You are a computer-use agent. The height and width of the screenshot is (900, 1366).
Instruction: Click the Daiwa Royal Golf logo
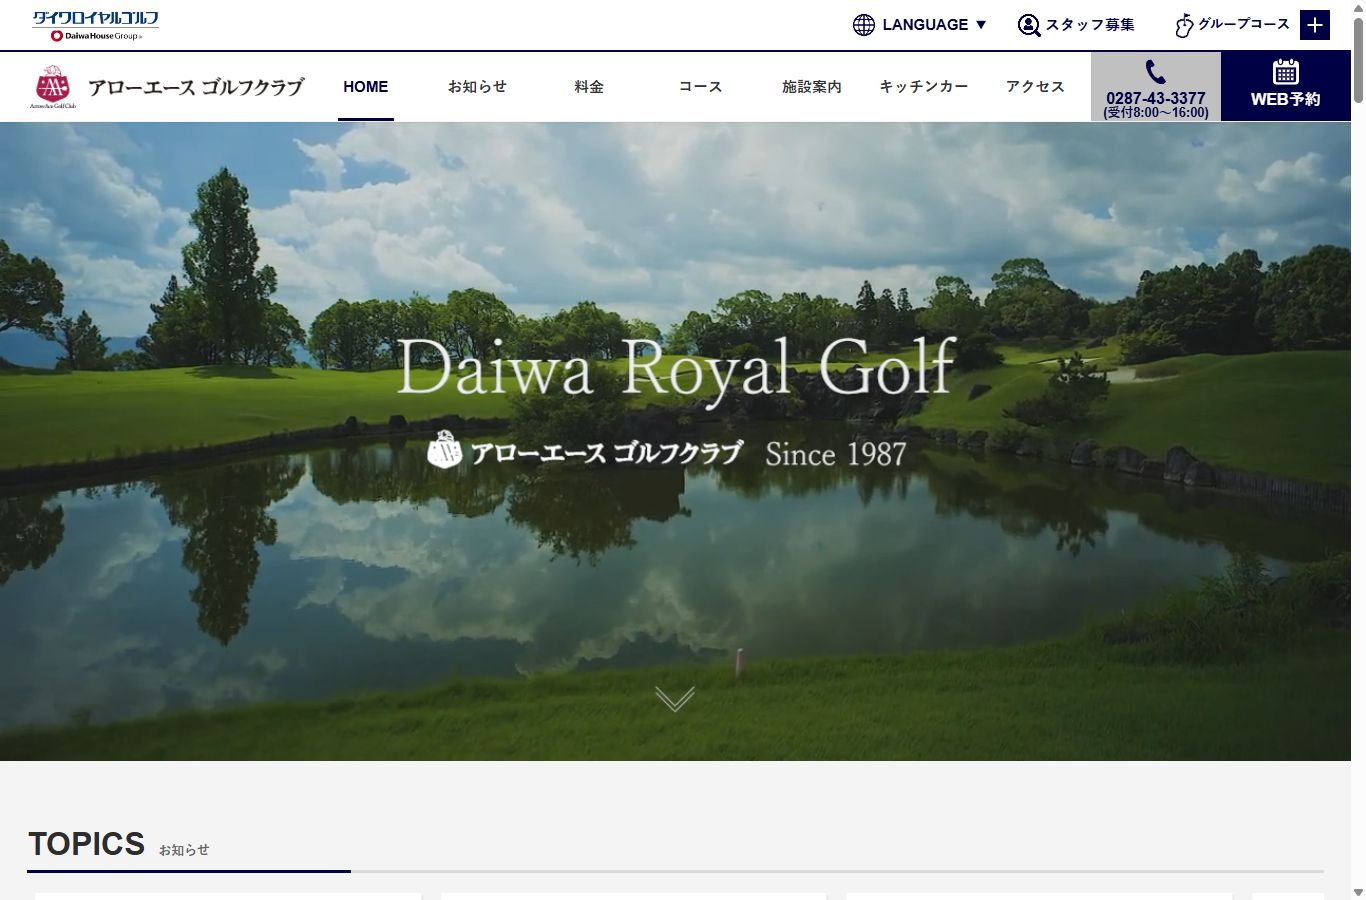point(95,25)
